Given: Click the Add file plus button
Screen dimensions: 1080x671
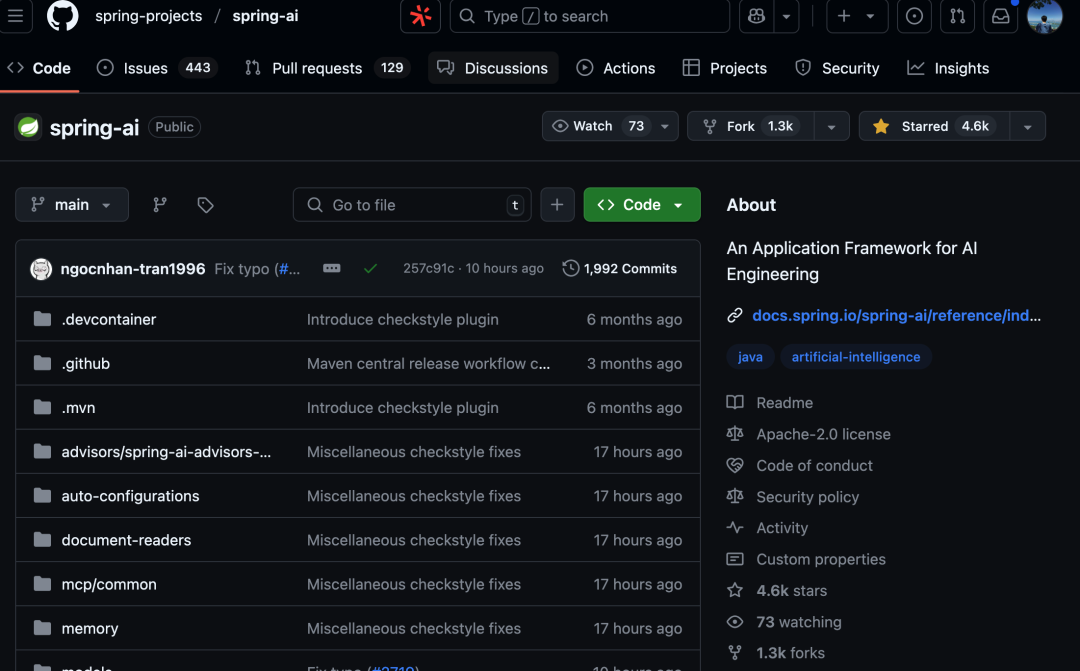Looking at the screenshot, I should 557,205.
